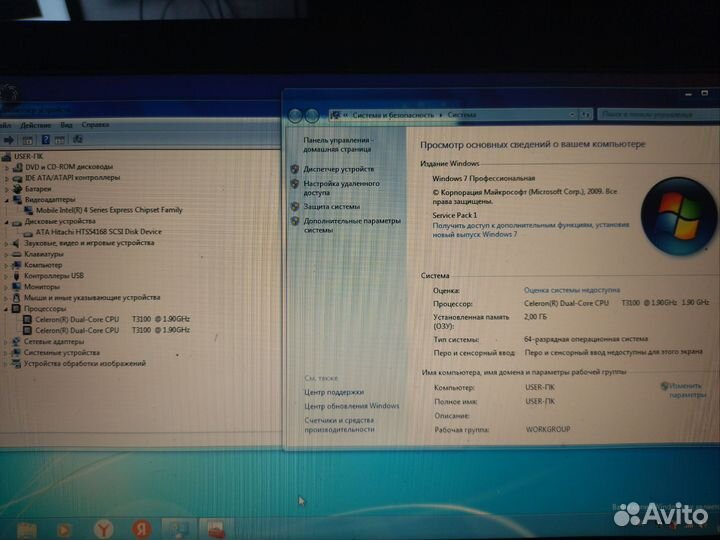Click the toolbar icon just left of the Help icon
The height and width of the screenshot is (540, 720).
(28, 140)
